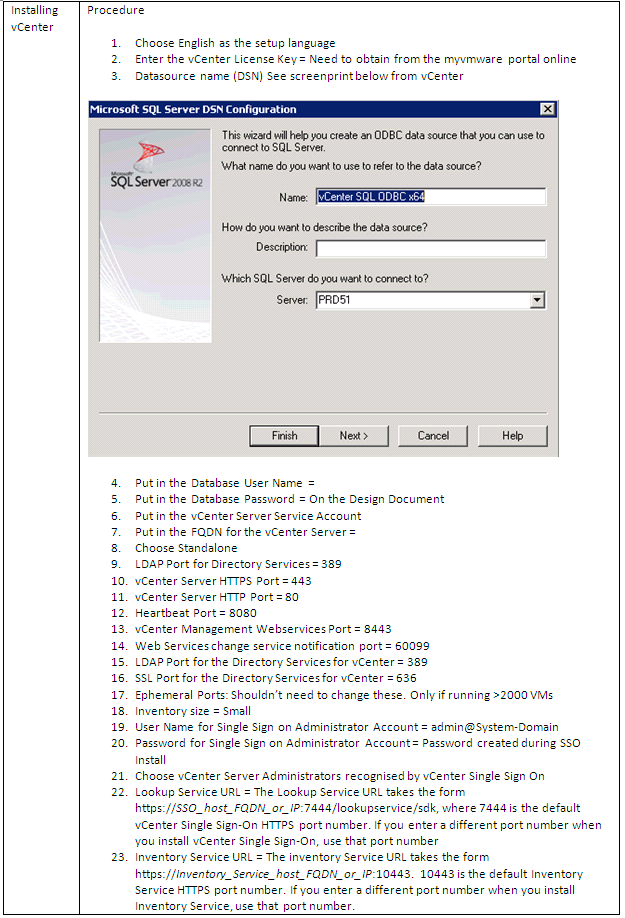Click the data source Name field
The height and width of the screenshot is (918, 625).
coord(431,197)
